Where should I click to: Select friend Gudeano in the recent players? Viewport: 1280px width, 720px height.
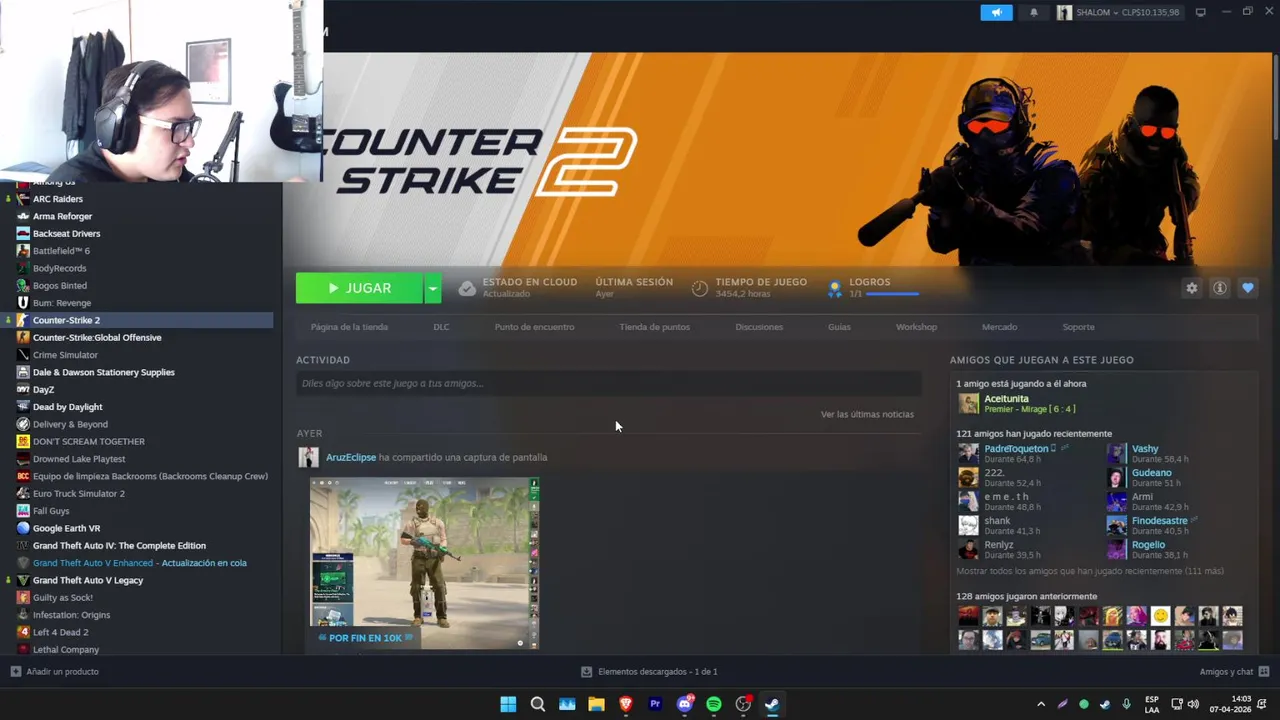1151,473
